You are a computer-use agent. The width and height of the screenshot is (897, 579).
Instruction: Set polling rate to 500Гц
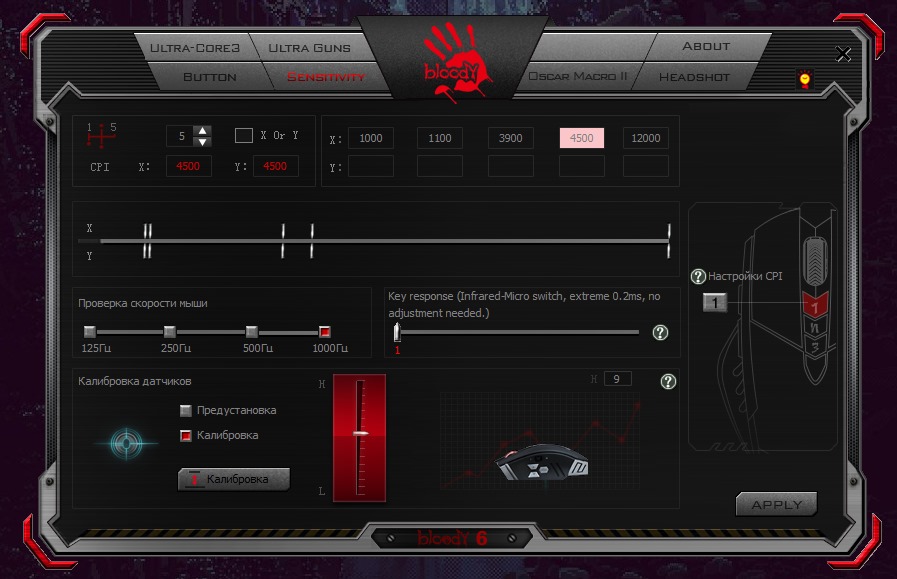click(x=251, y=331)
